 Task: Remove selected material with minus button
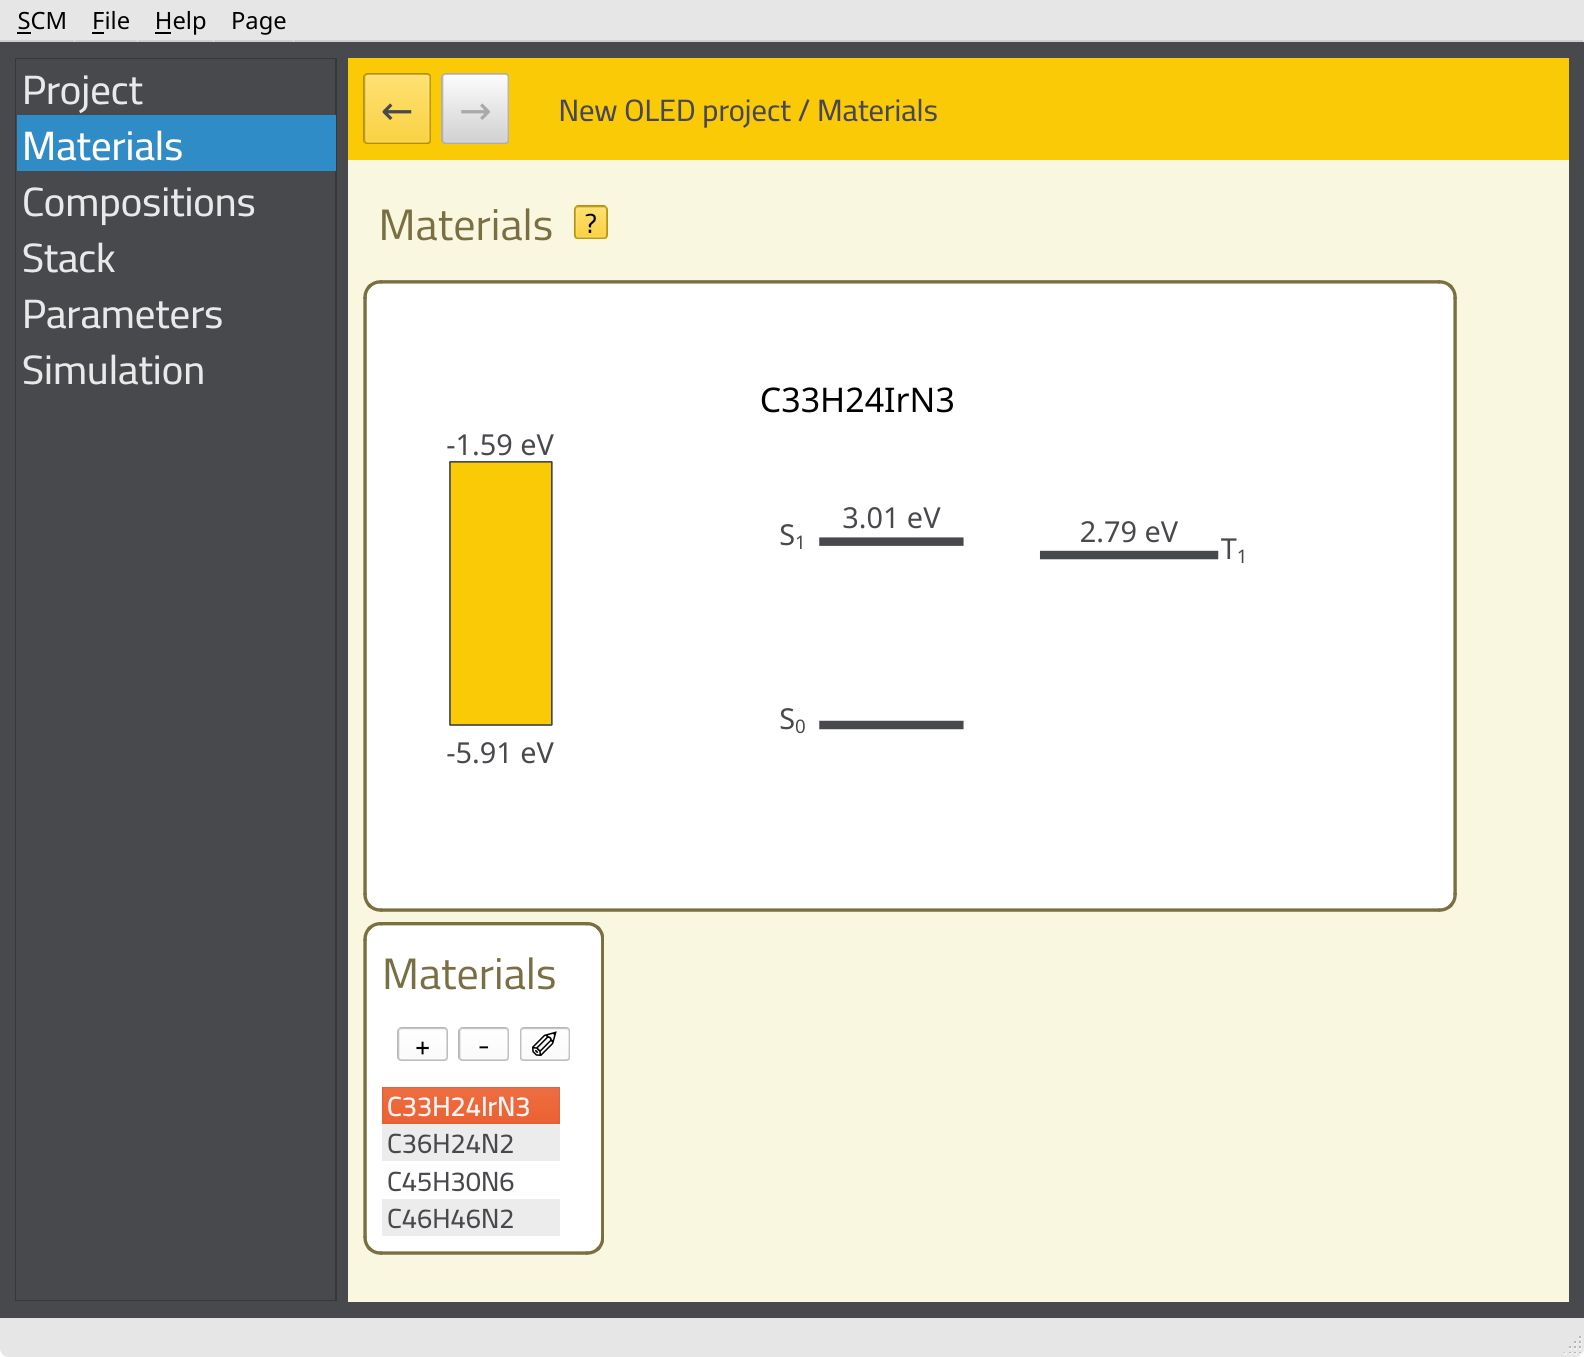[483, 1045]
